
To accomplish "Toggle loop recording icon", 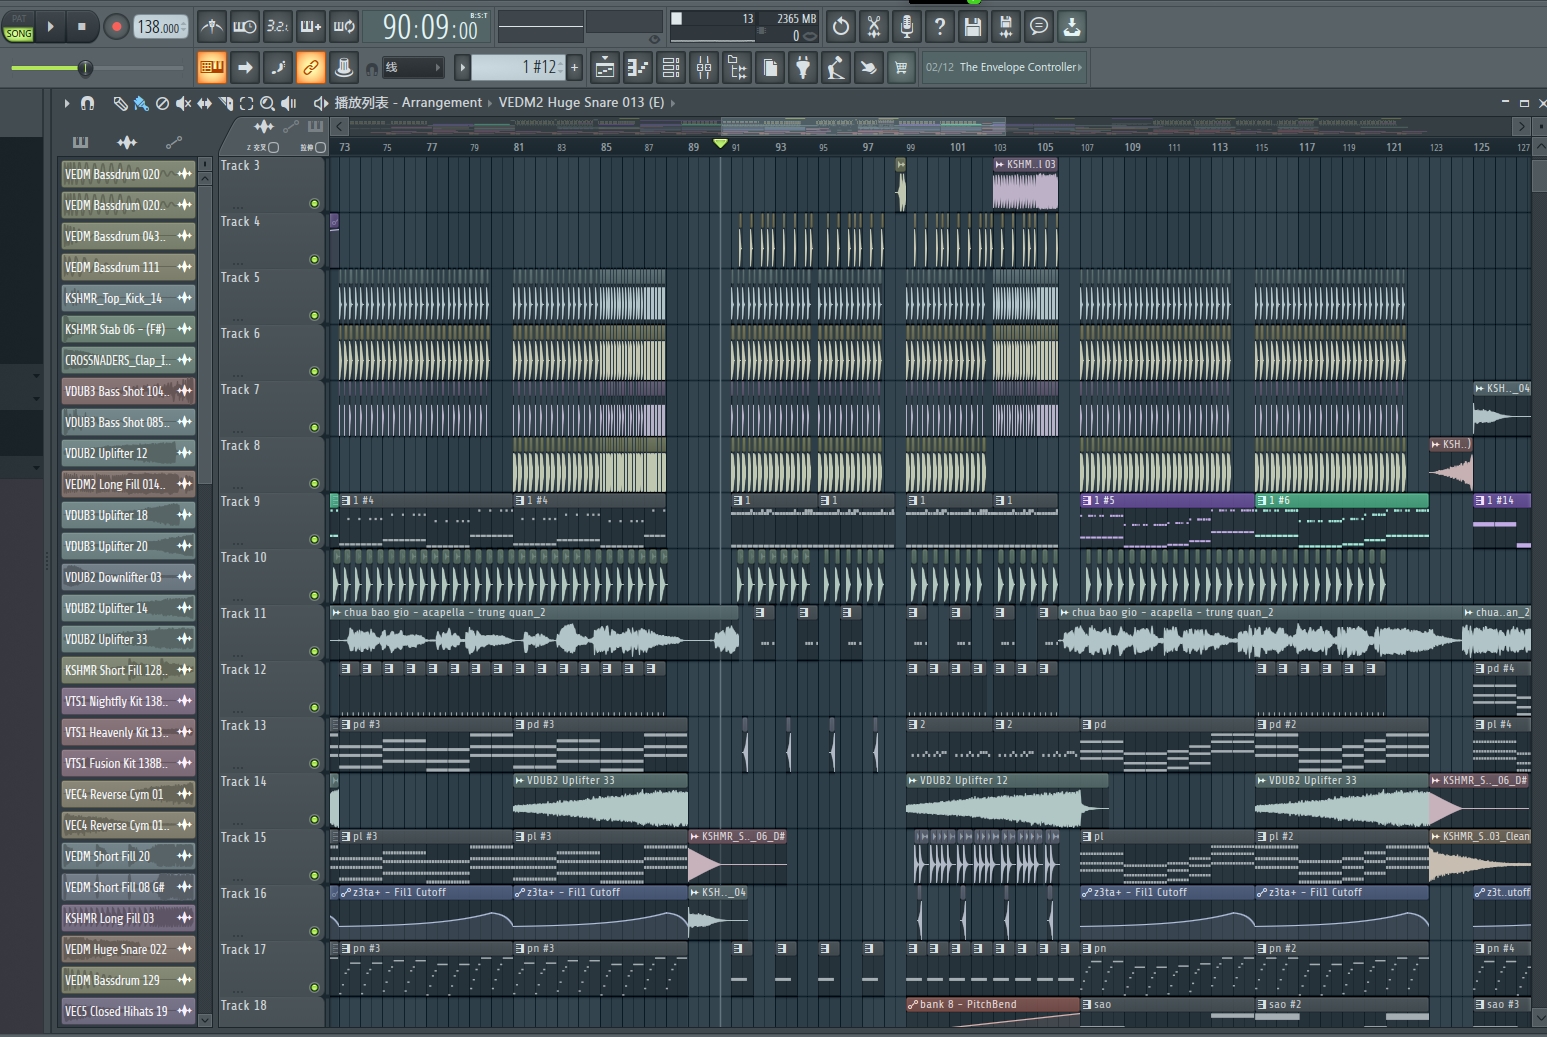I will coord(344,27).
